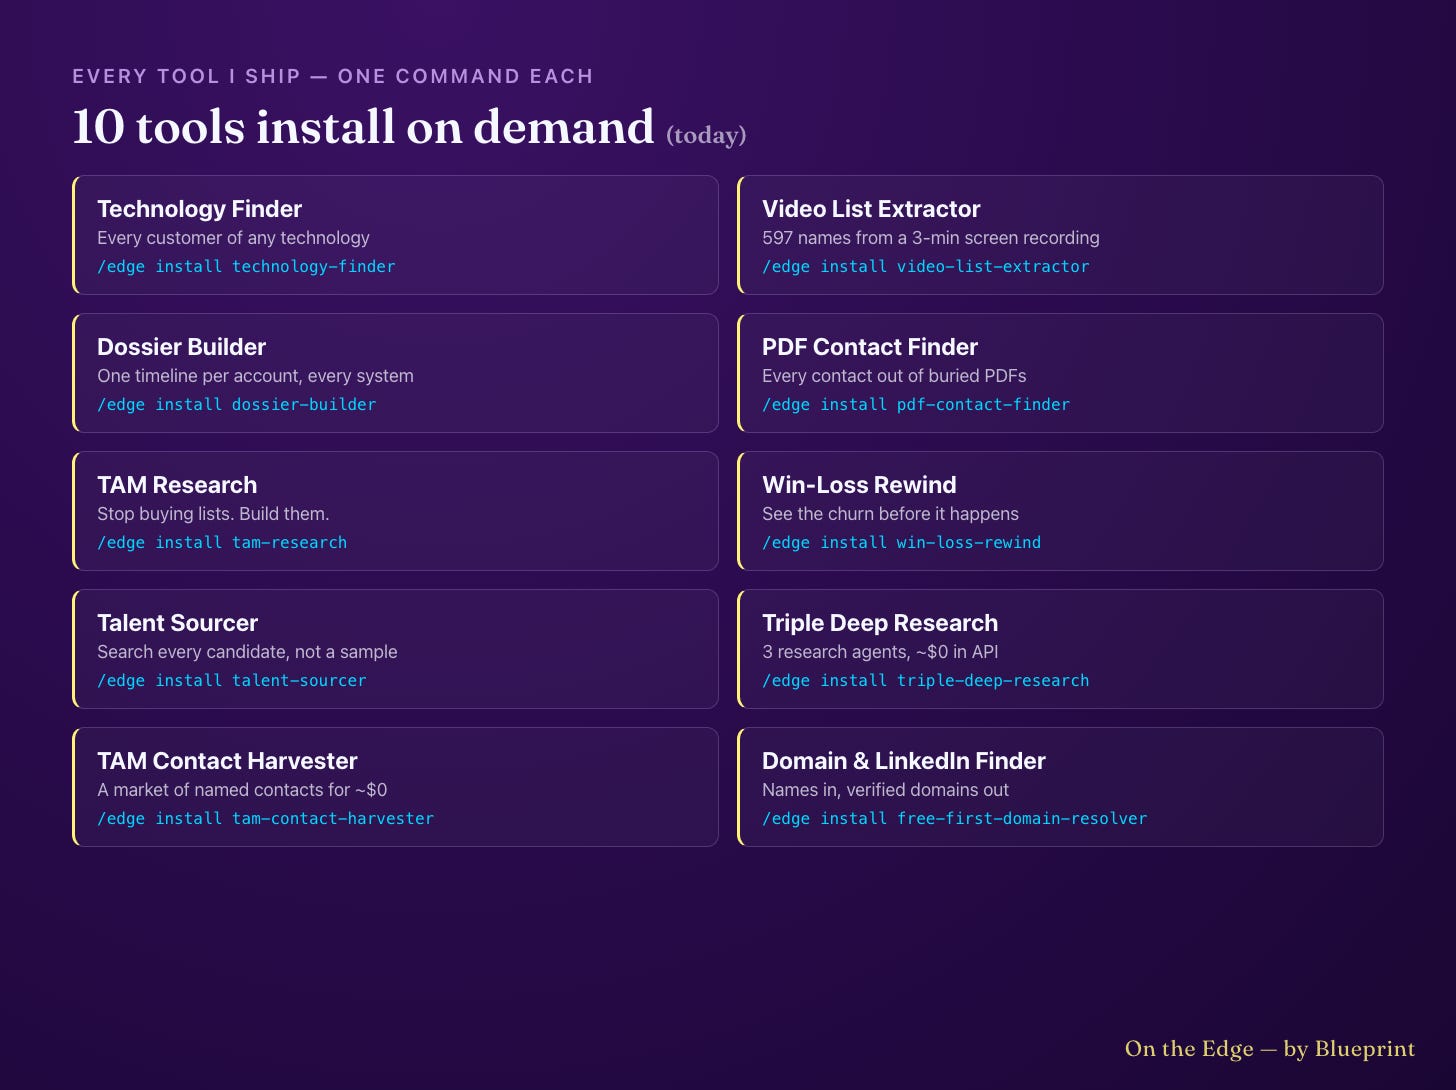This screenshot has height=1090, width=1456.
Task: Click "/edge install win-loss-rewind" command text
Action: point(902,543)
